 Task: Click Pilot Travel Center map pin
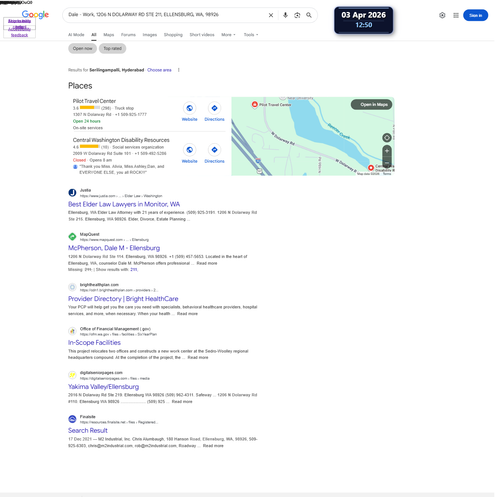pyautogui.click(x=255, y=104)
